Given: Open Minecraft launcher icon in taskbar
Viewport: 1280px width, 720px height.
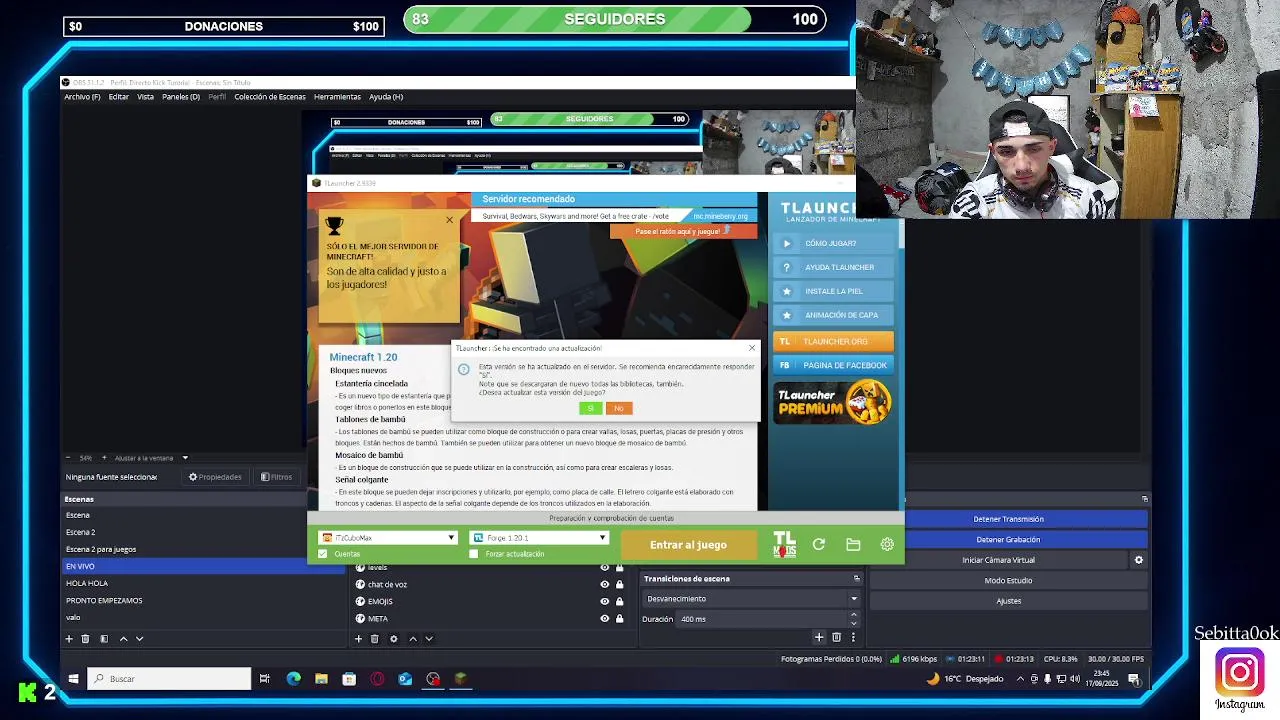Looking at the screenshot, I should pyautogui.click(x=461, y=679).
